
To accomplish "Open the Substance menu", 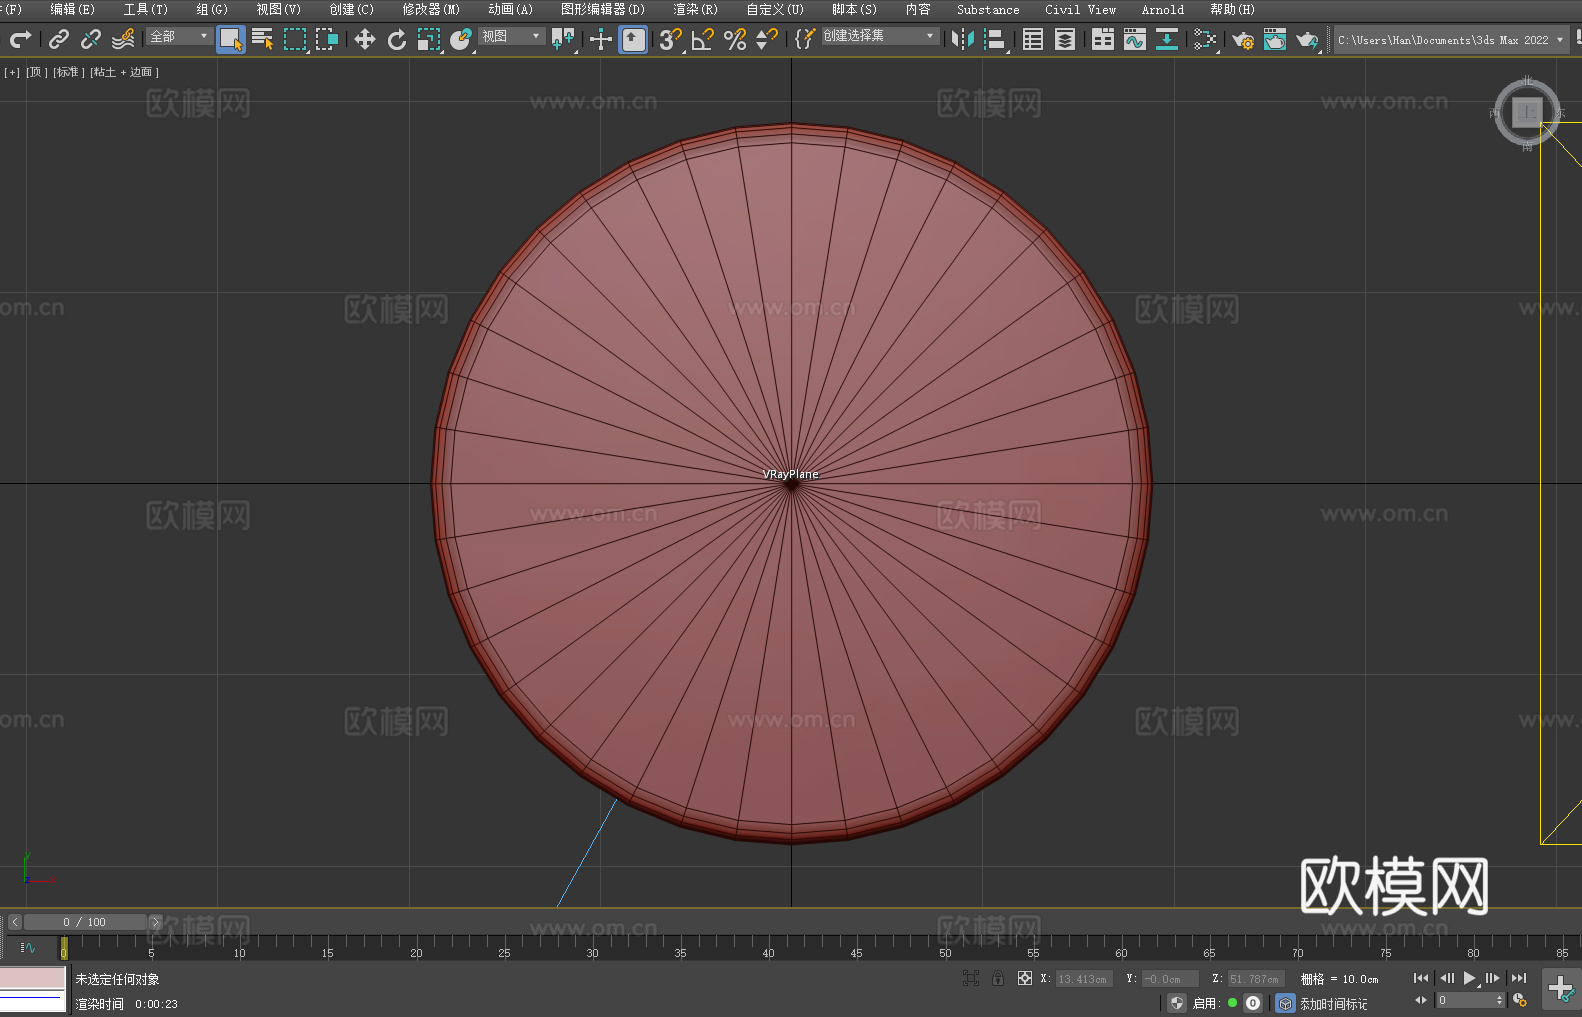I will coord(988,9).
